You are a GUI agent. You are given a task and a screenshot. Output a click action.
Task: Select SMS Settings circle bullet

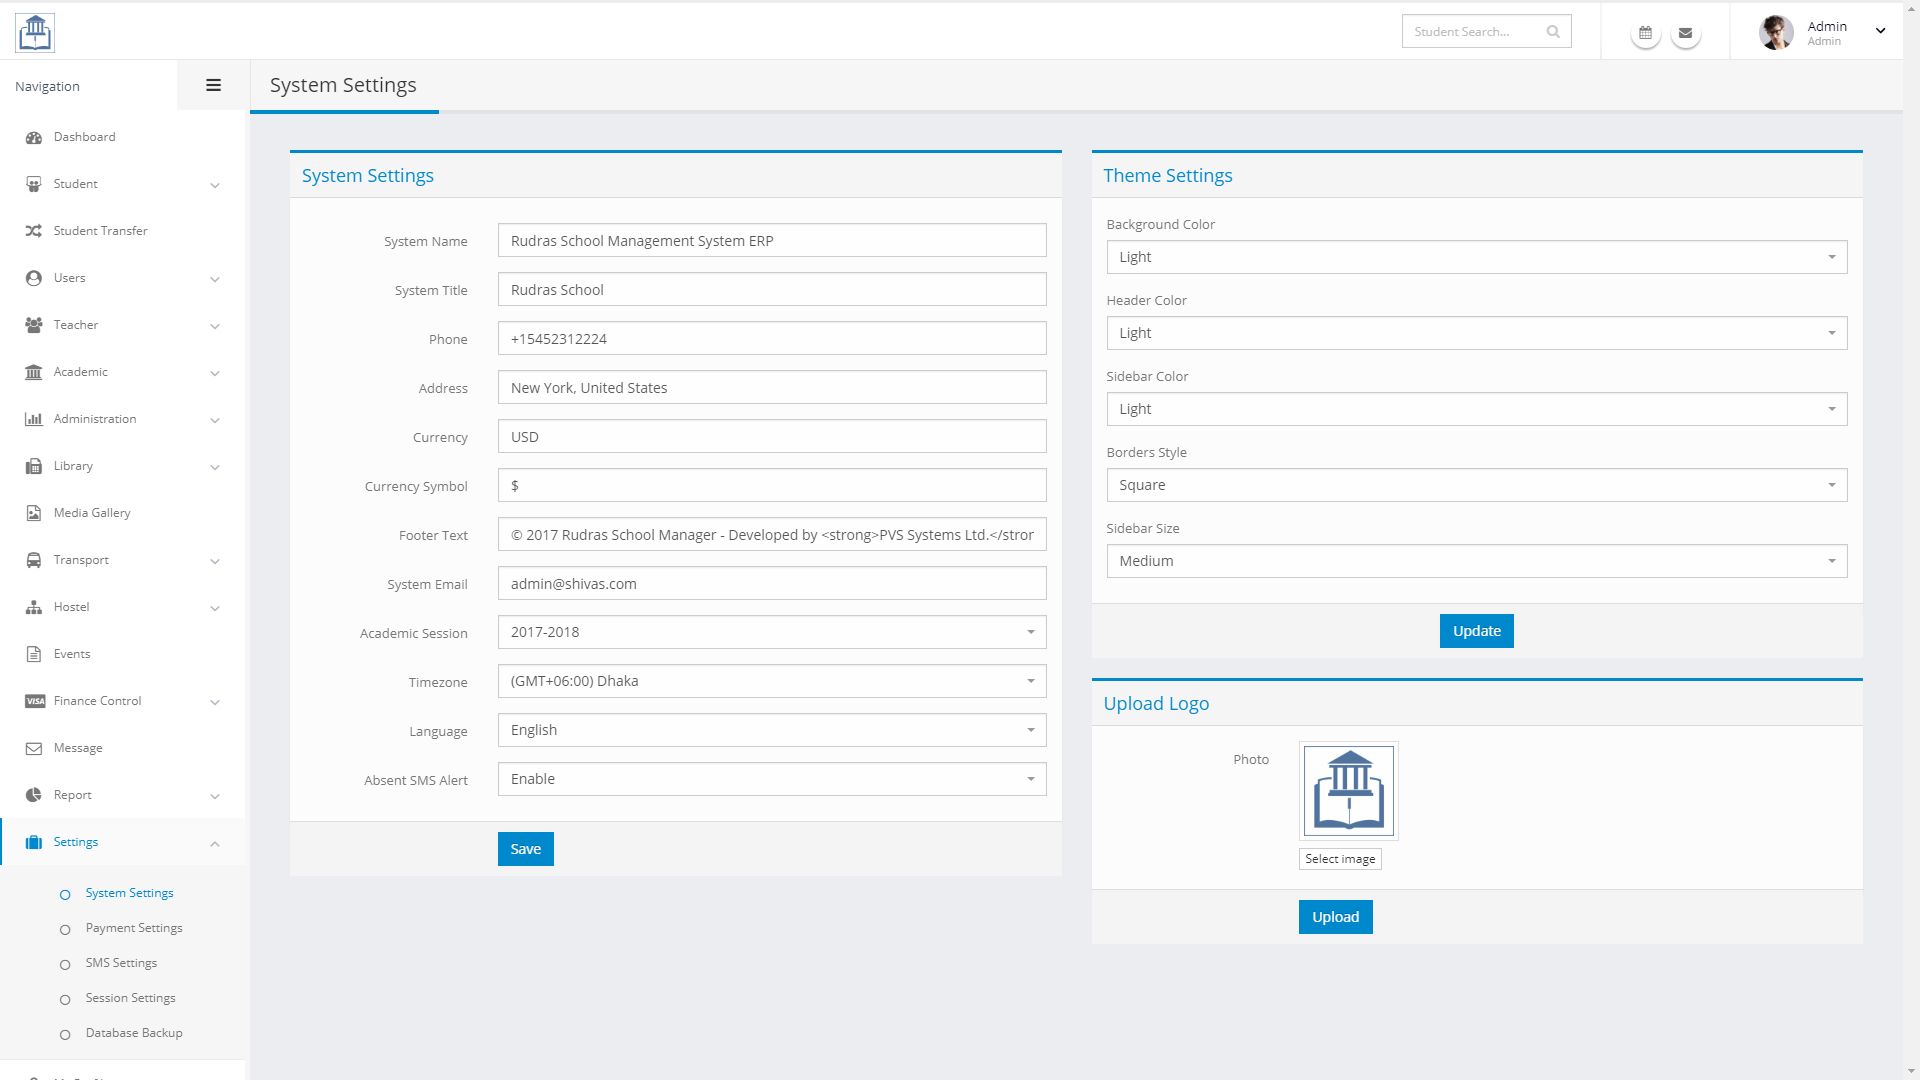click(65, 964)
